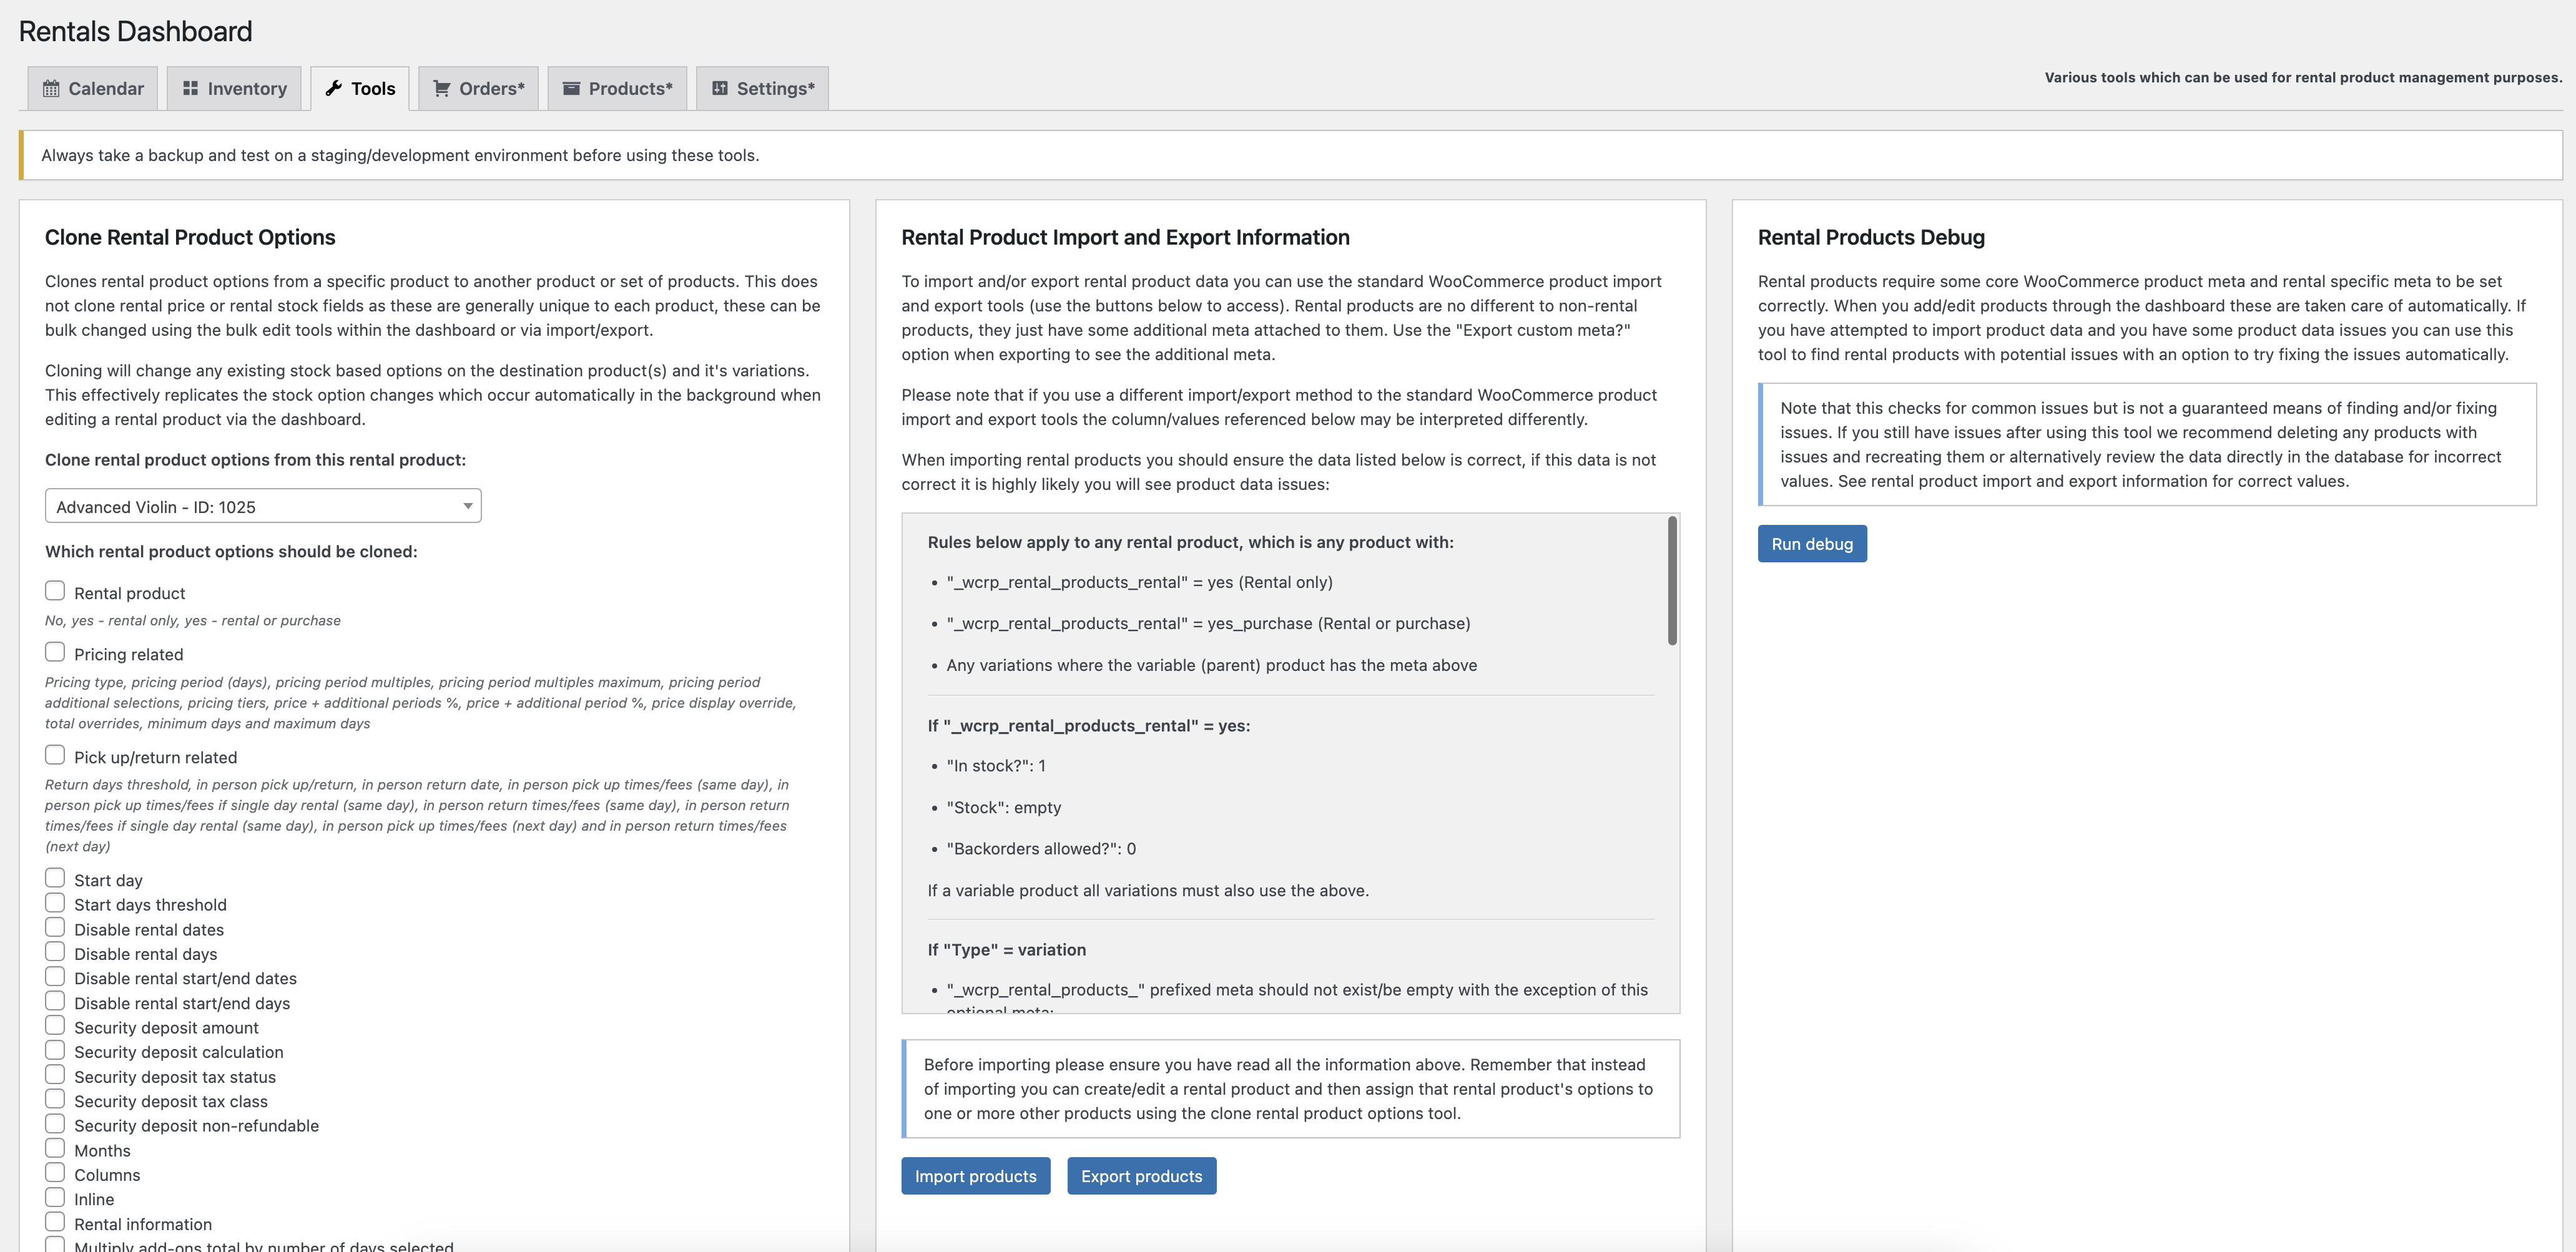
Task: Click the Settings tab icon
Action: [x=719, y=88]
